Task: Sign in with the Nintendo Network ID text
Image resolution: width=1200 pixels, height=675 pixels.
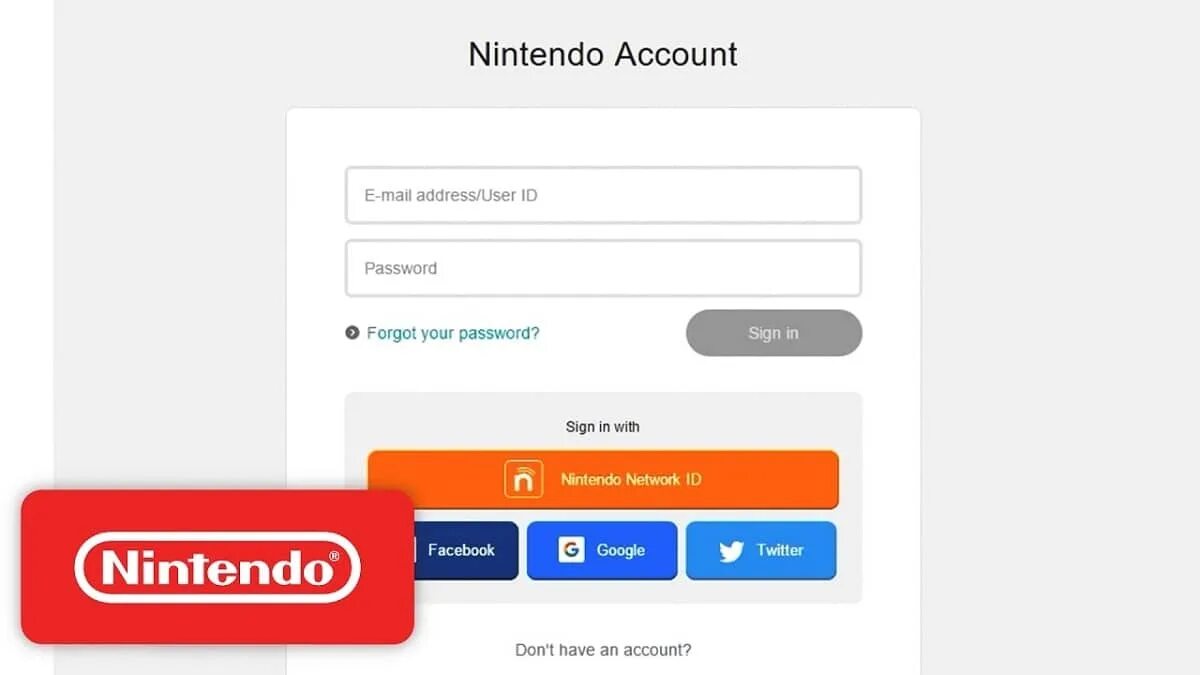Action: pyautogui.click(x=631, y=480)
